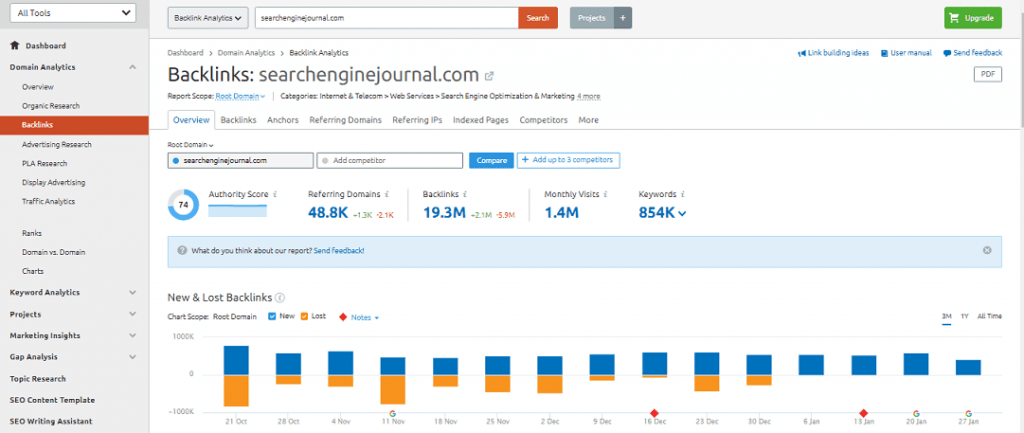The width and height of the screenshot is (1024, 433).
Task: Click Add up to 3 competitors button
Action: coord(569,160)
